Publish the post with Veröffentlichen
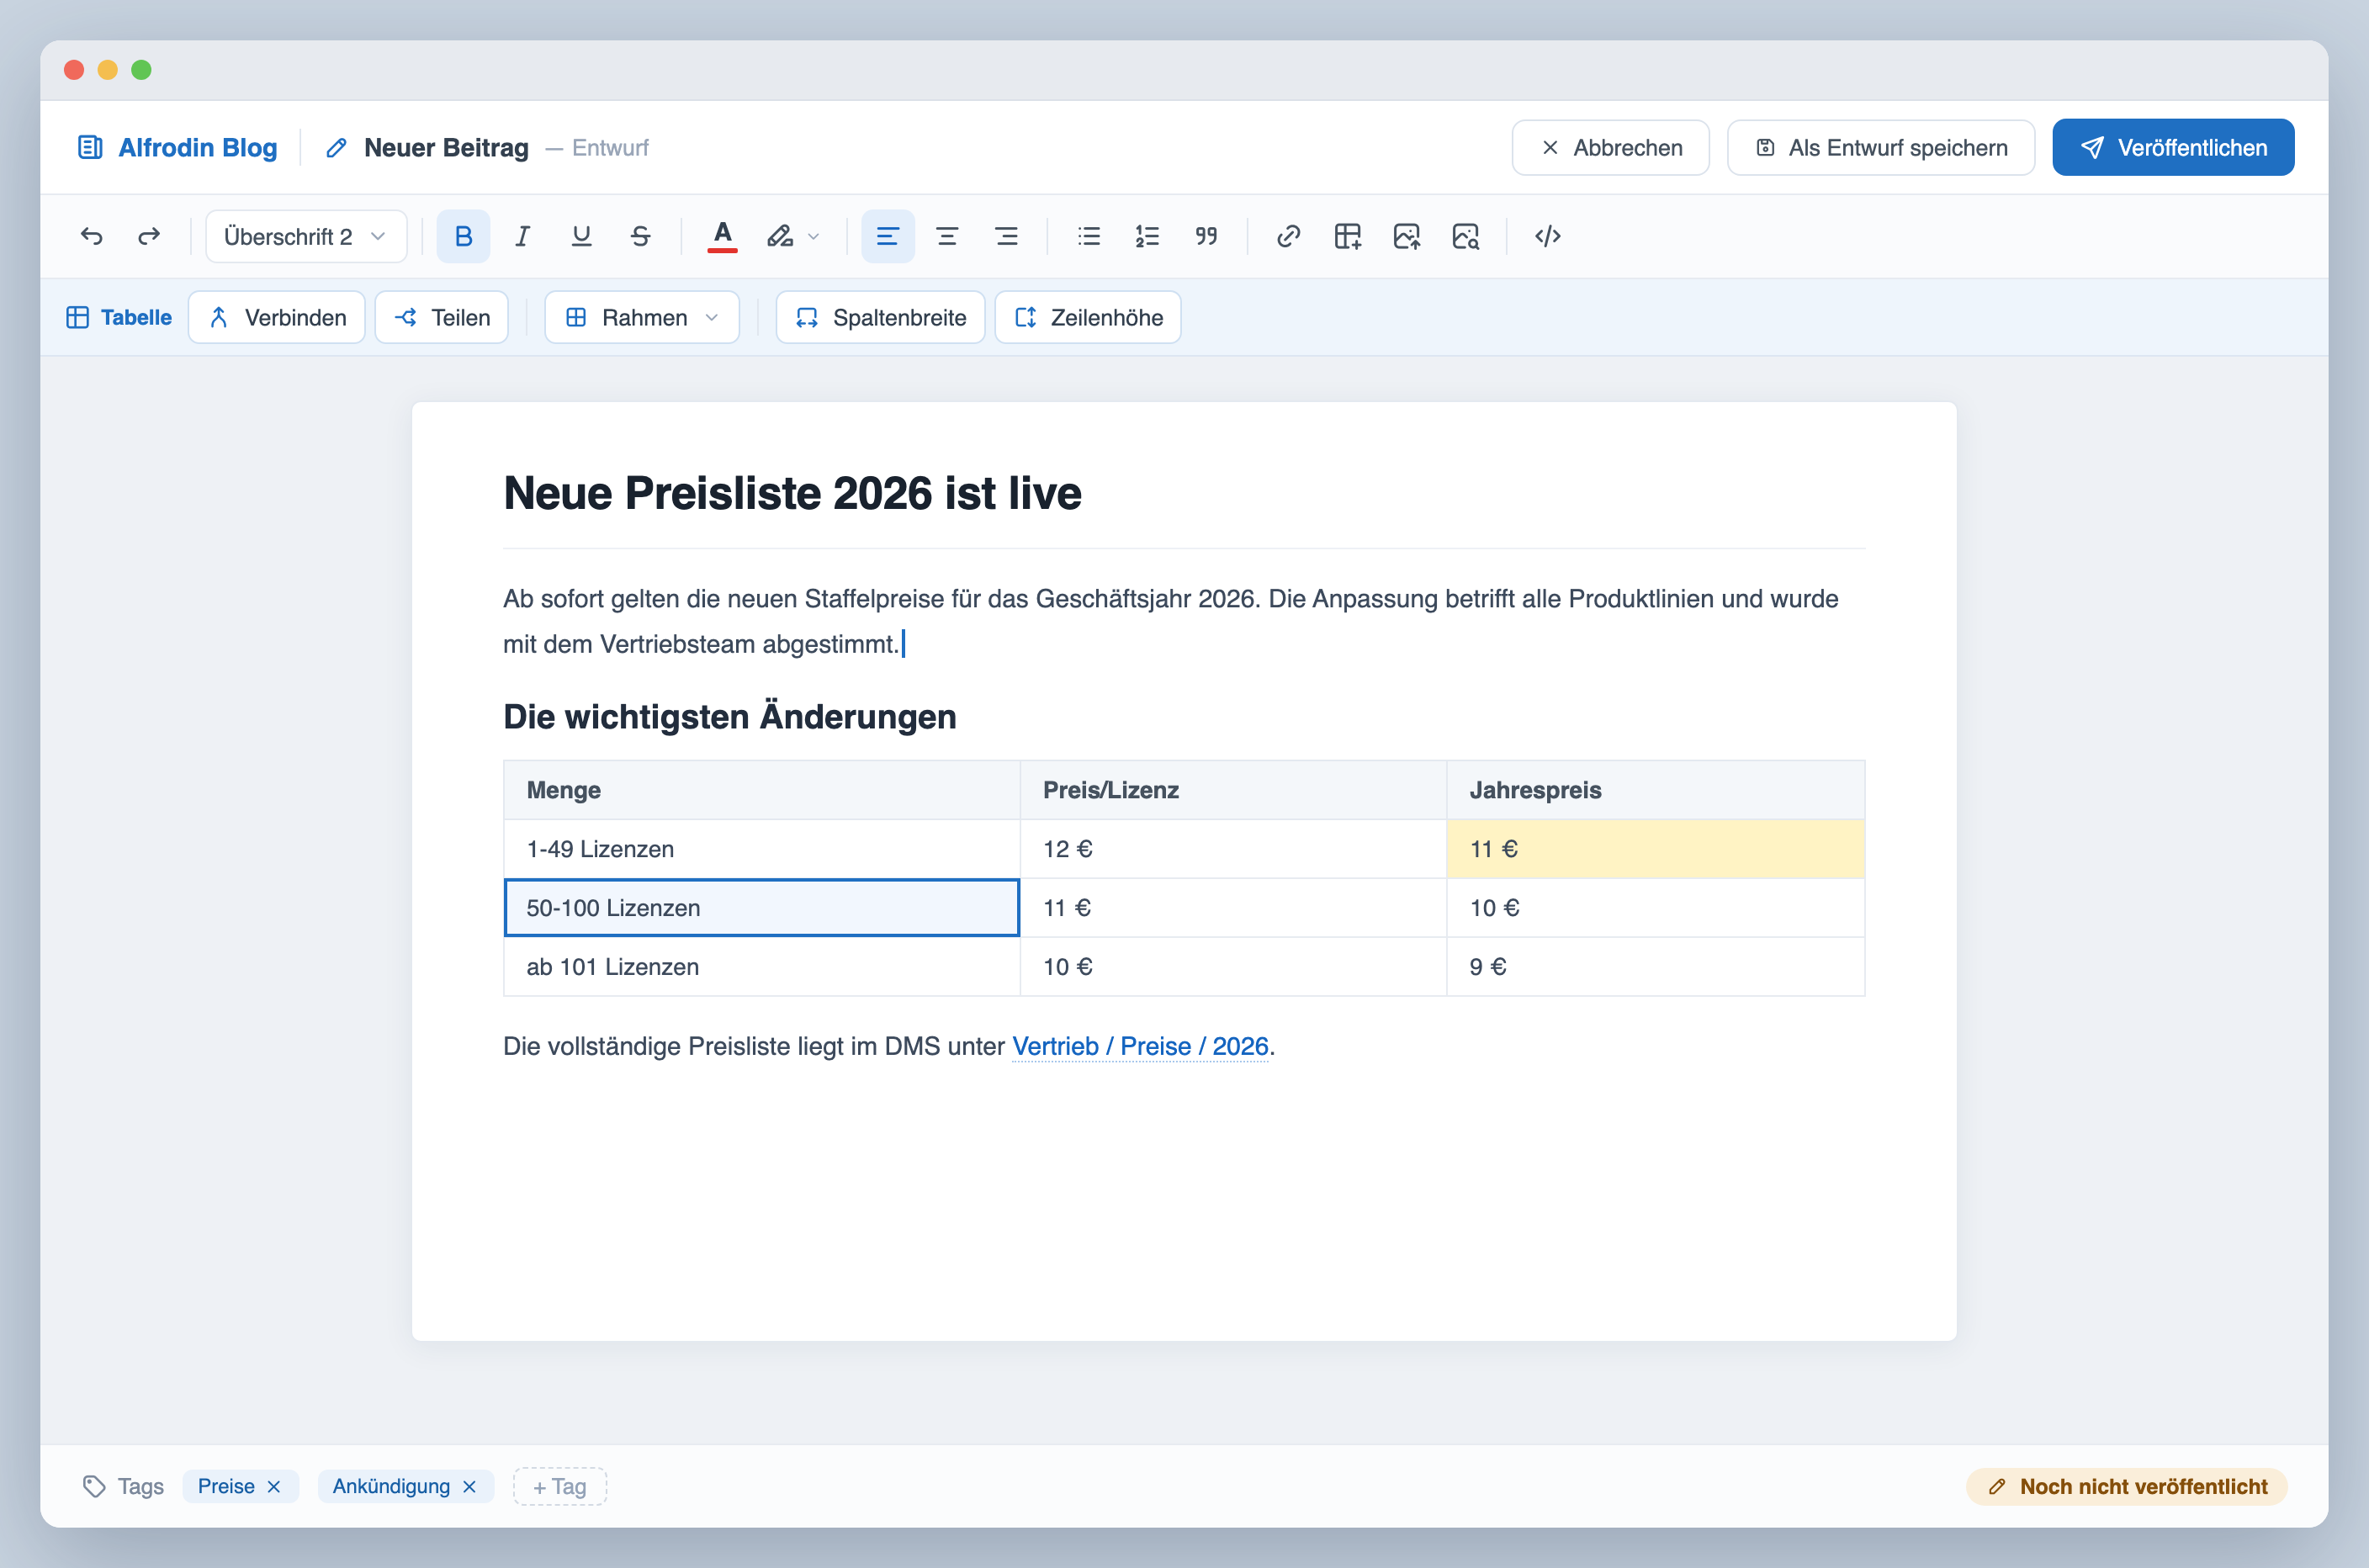2369x1568 pixels. (x=2173, y=148)
